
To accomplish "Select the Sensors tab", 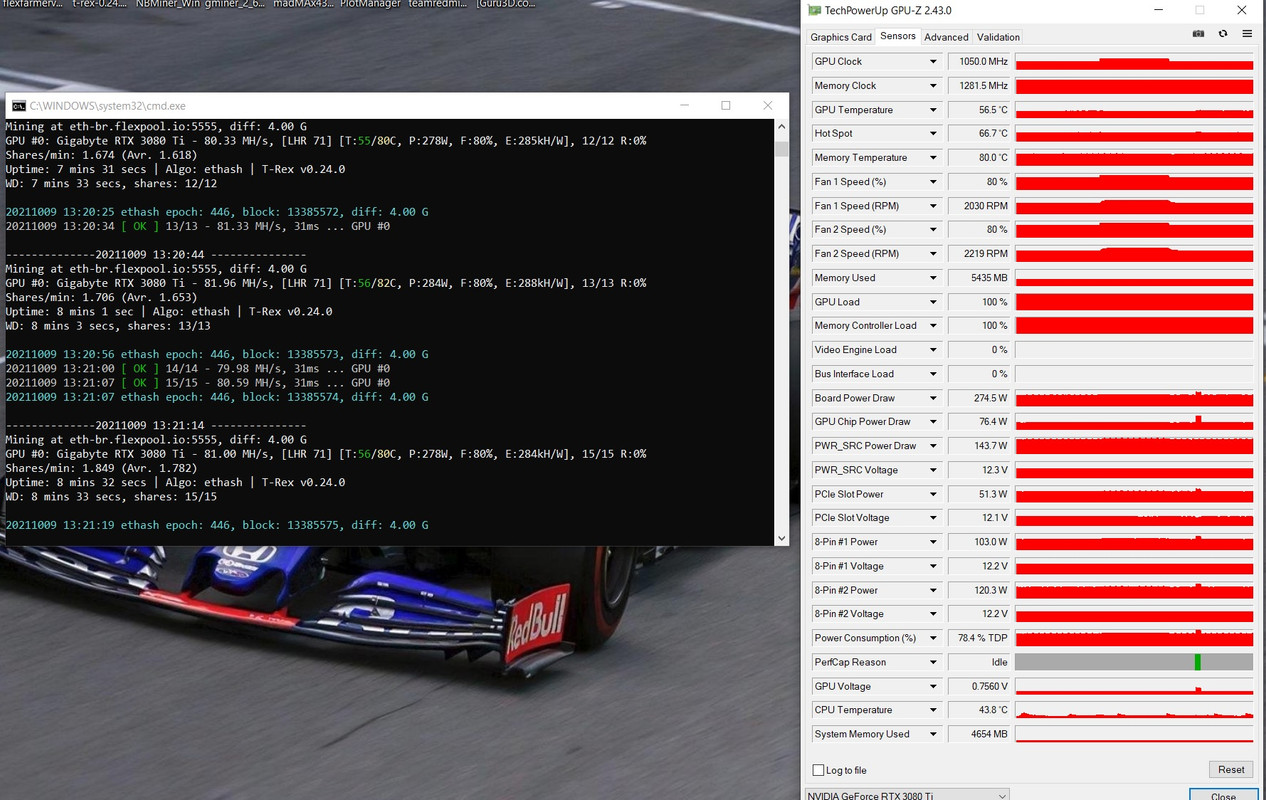I will pos(897,36).
